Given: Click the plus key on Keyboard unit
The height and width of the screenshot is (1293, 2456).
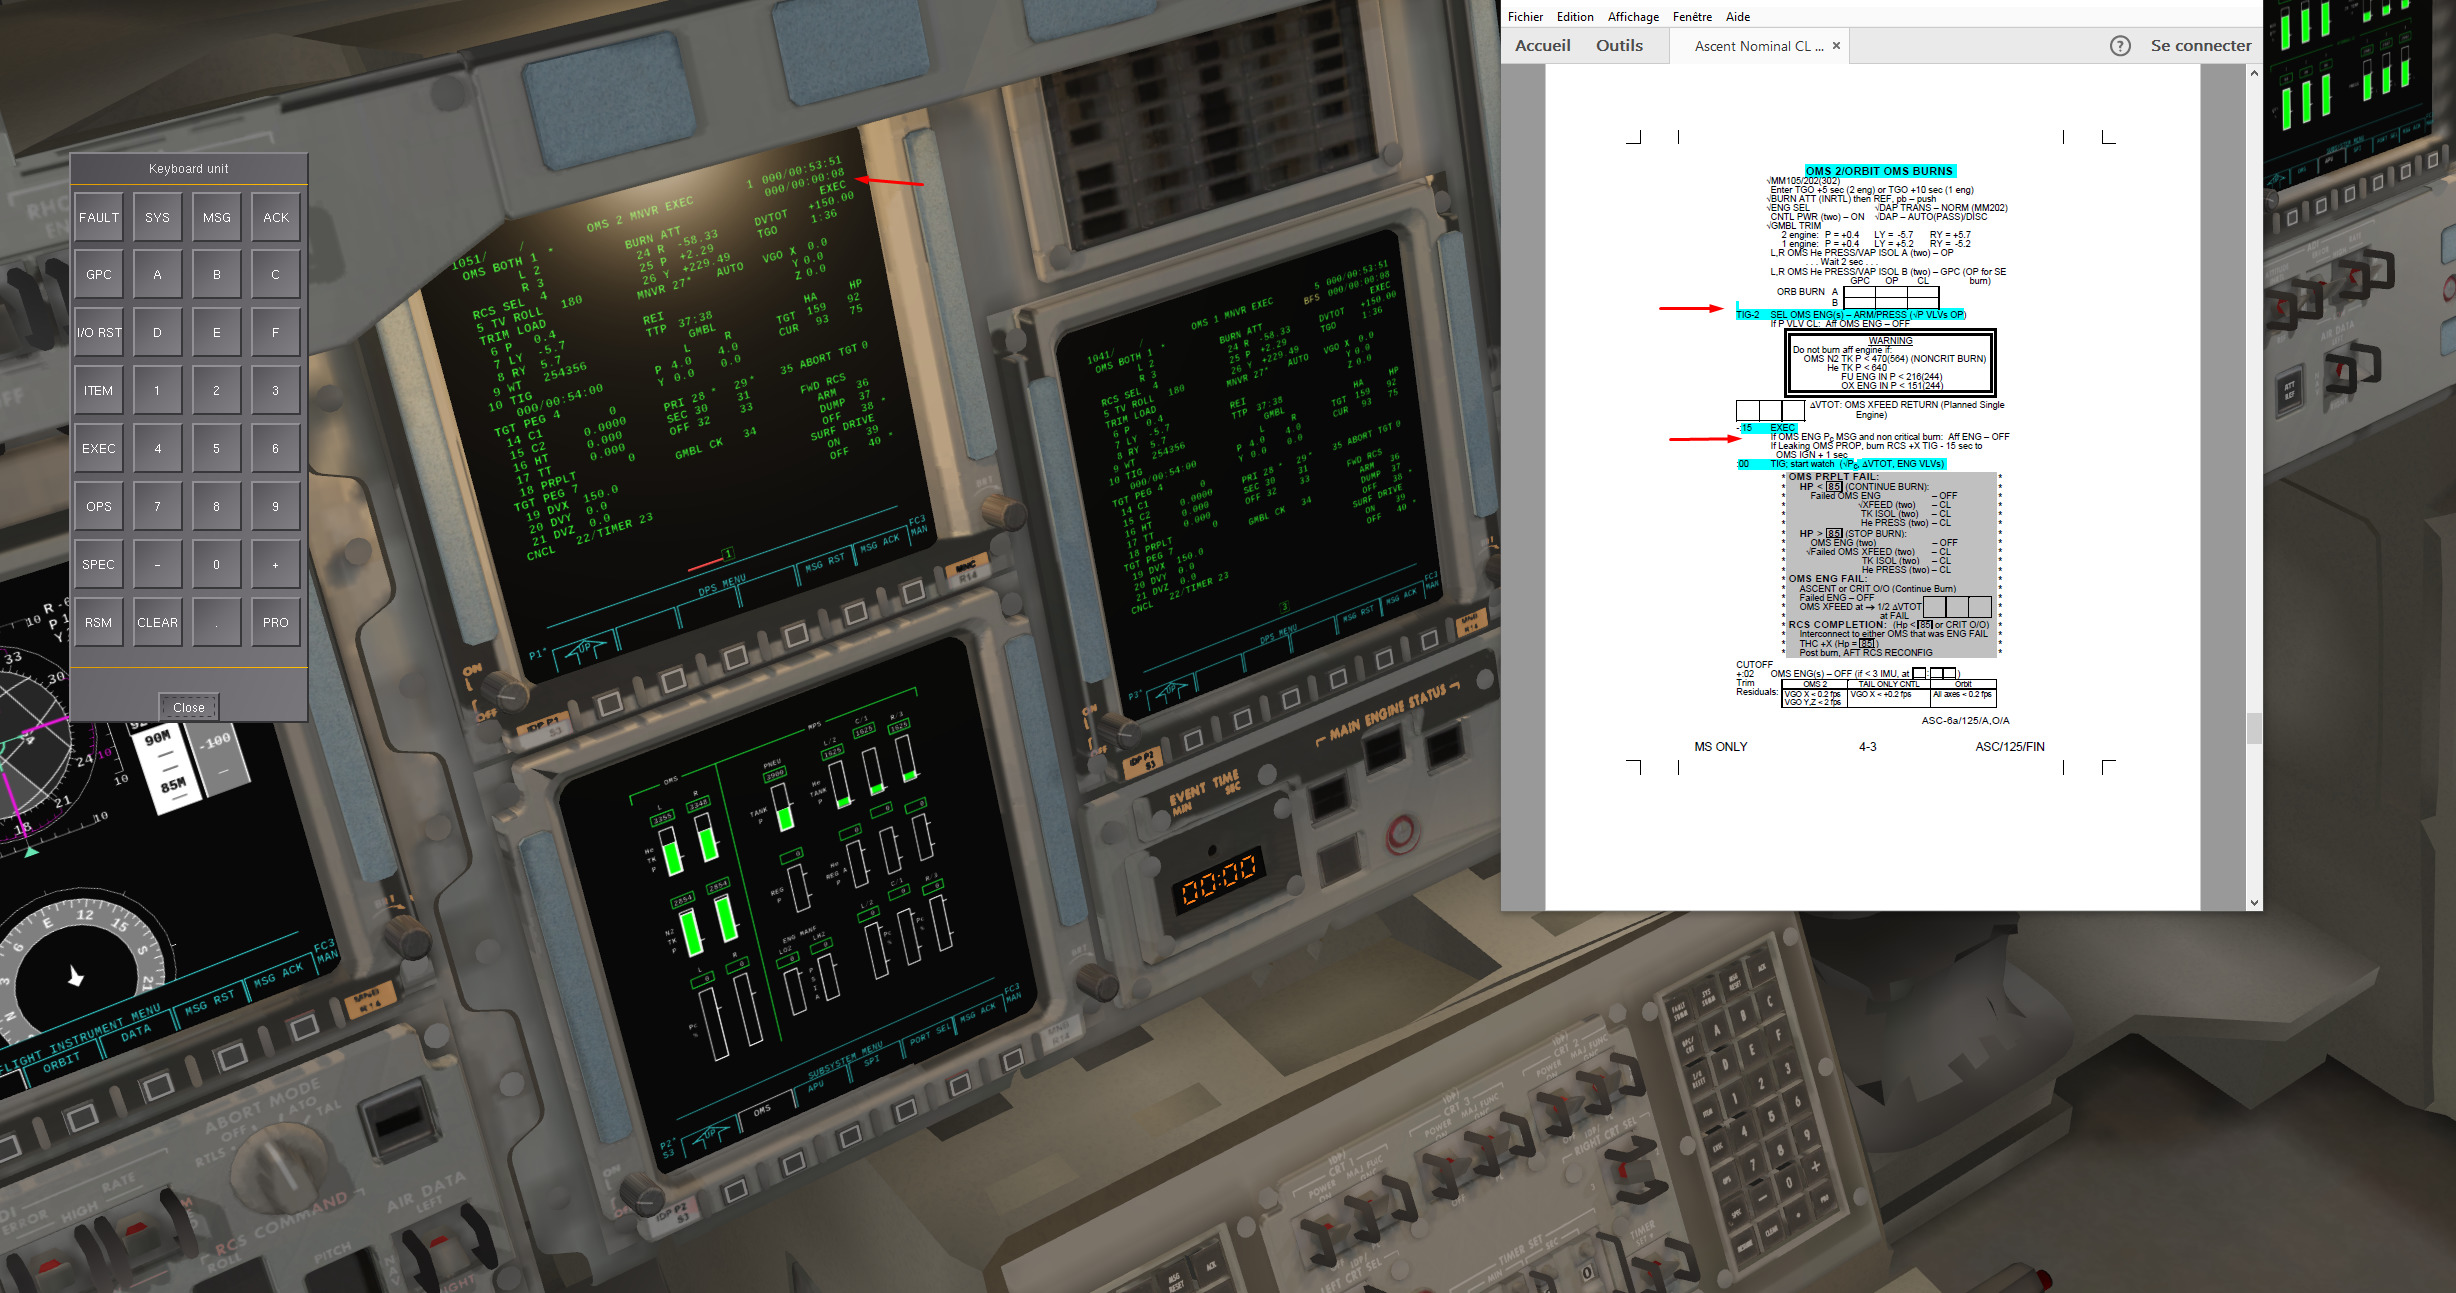Looking at the screenshot, I should (276, 564).
